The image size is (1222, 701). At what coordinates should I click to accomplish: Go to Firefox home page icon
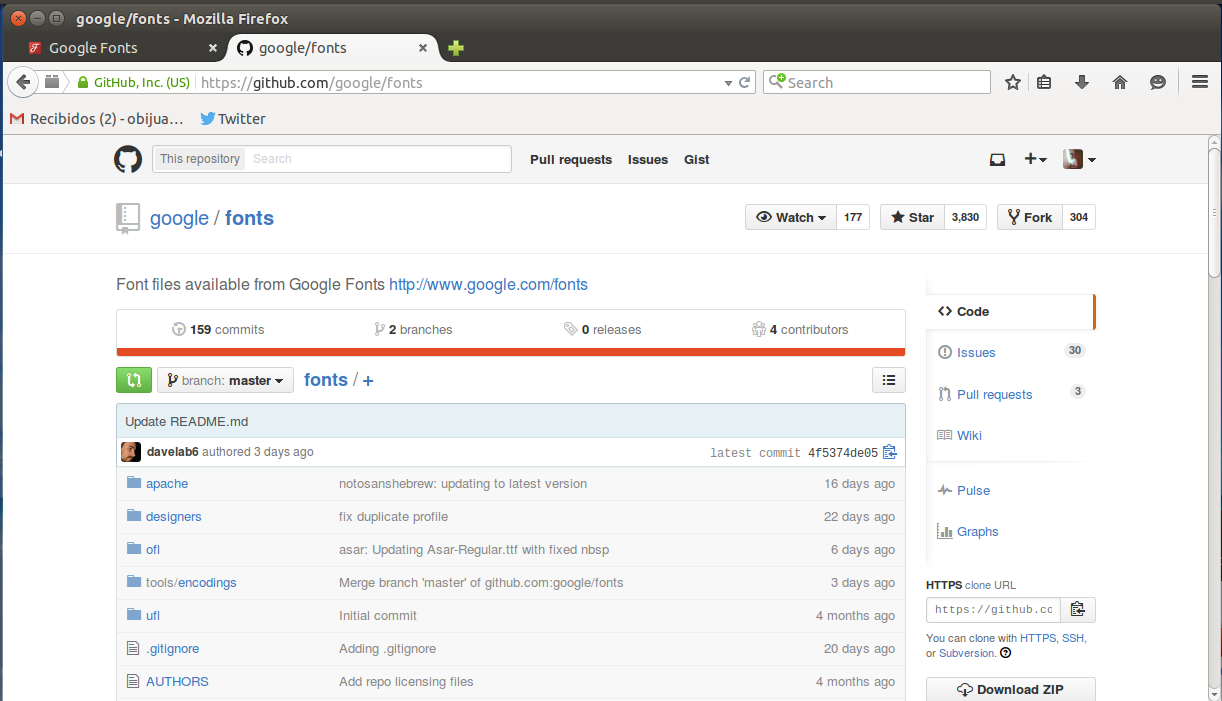(1120, 82)
